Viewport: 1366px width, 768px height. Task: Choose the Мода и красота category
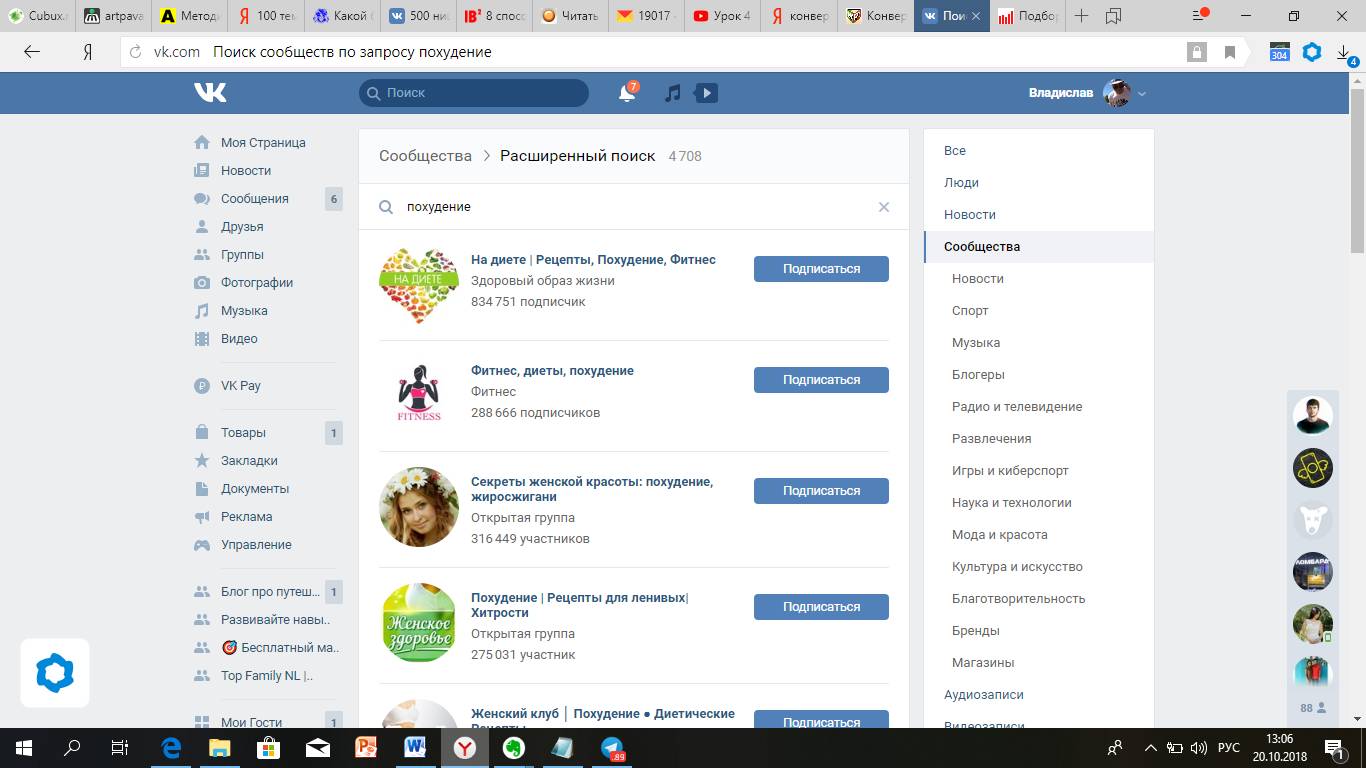(x=999, y=535)
